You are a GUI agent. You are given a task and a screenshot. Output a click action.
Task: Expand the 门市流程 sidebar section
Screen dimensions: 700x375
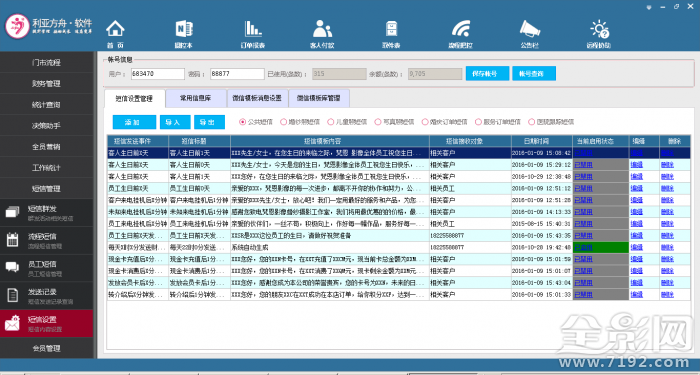46,62
